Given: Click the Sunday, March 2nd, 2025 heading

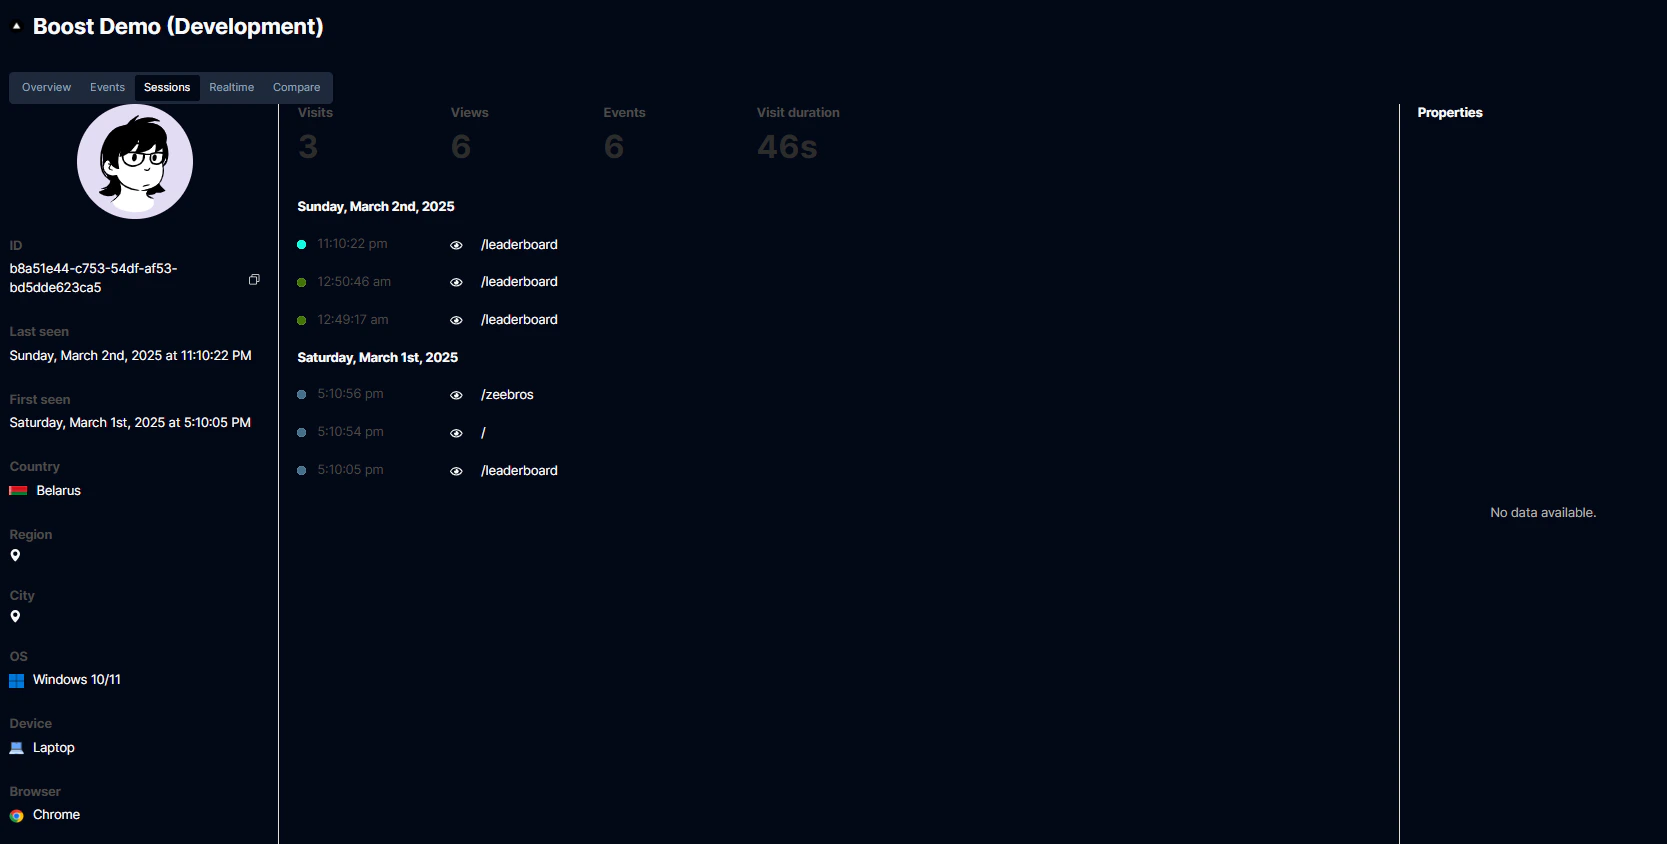Looking at the screenshot, I should 376,207.
